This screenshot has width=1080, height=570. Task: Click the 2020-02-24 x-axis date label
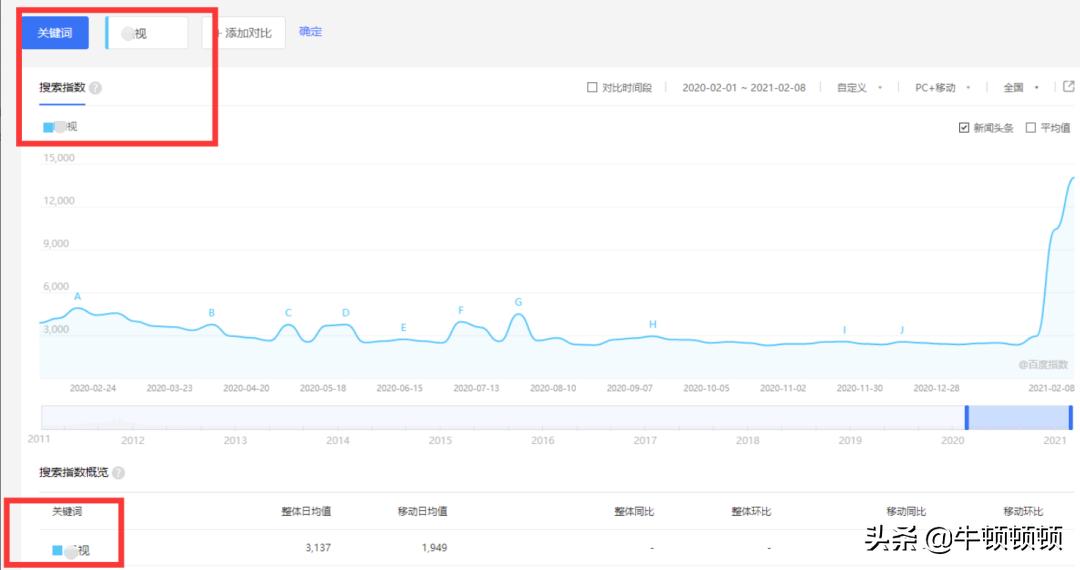click(93, 388)
